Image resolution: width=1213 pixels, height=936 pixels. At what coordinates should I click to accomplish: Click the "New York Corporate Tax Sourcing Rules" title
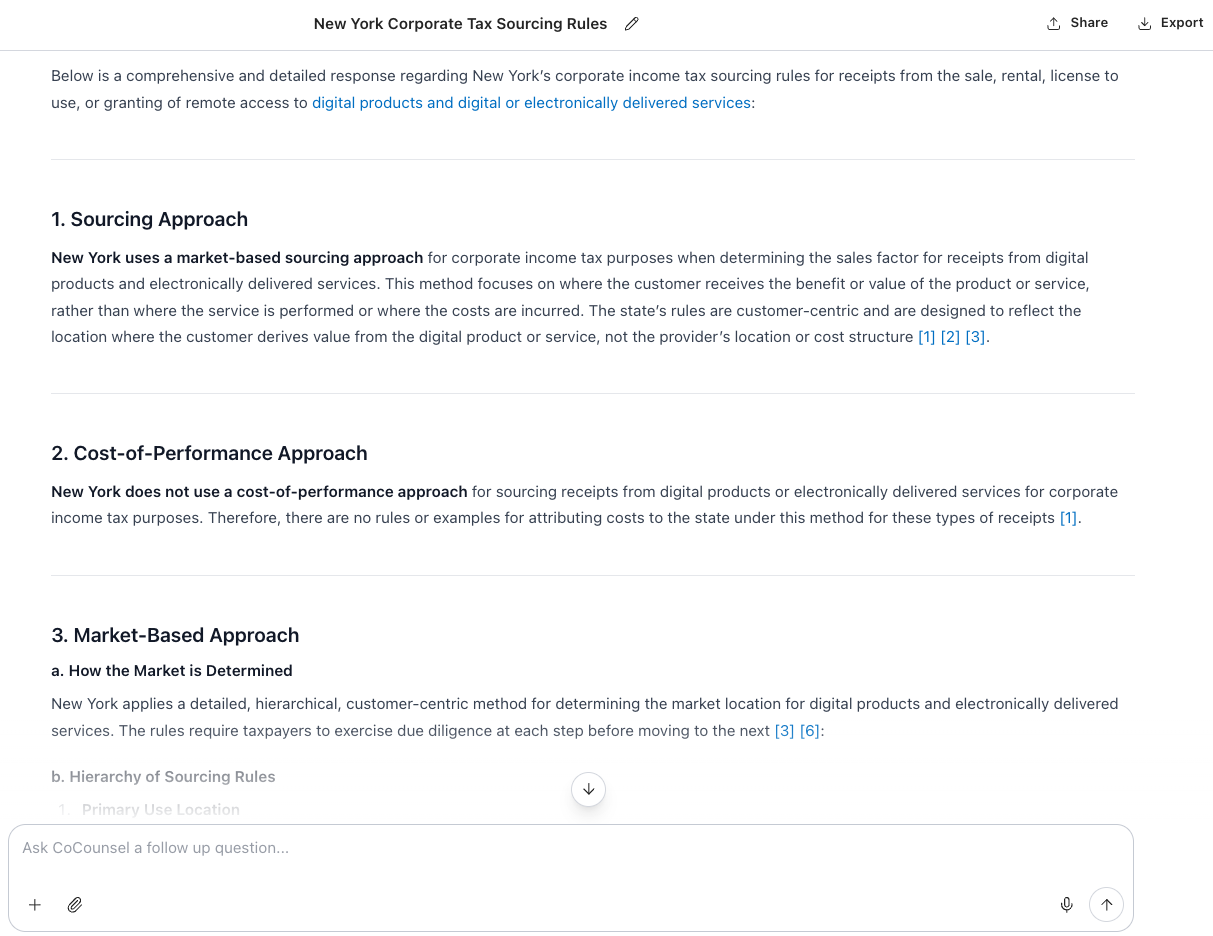click(460, 24)
